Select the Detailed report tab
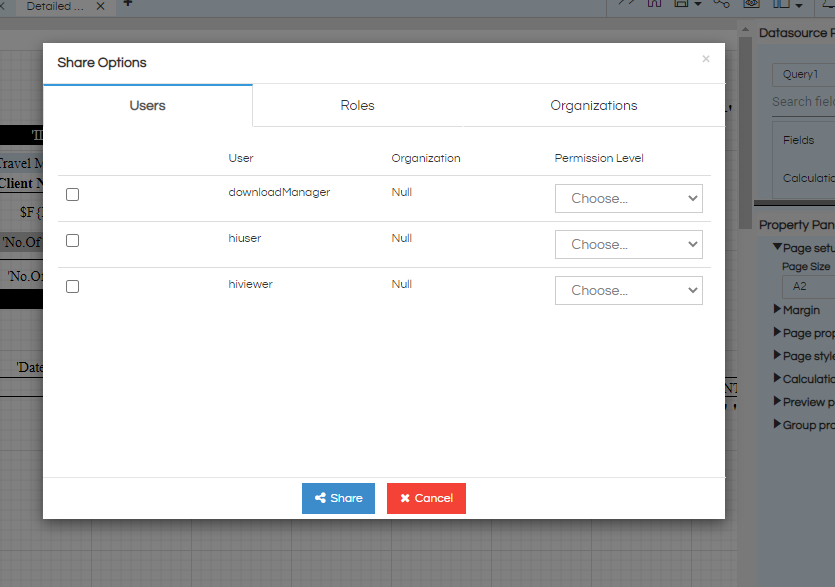 [x=55, y=6]
